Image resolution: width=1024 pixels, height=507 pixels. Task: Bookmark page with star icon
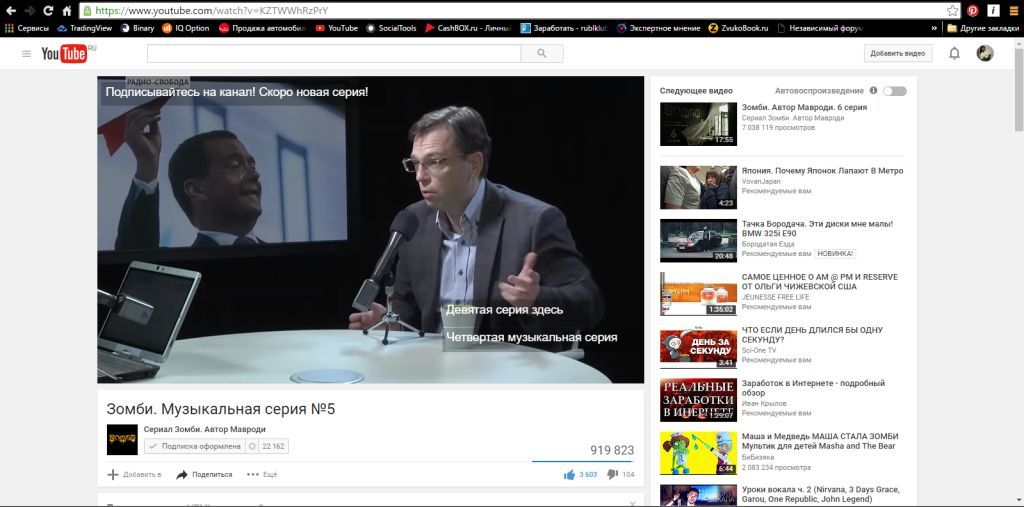tap(953, 10)
